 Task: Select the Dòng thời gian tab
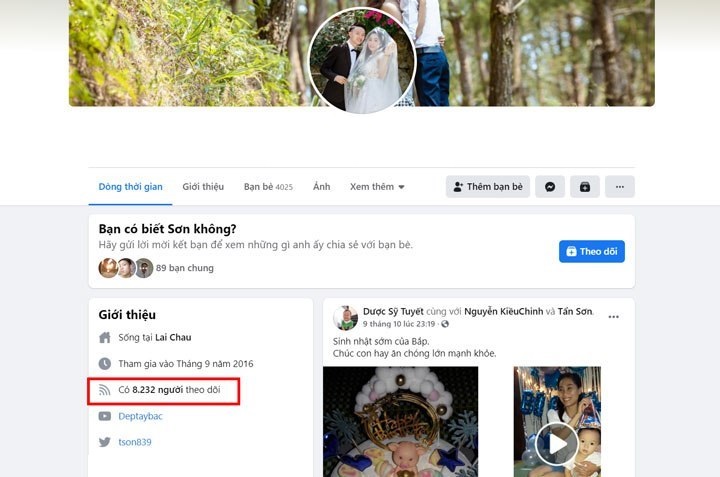pos(130,187)
